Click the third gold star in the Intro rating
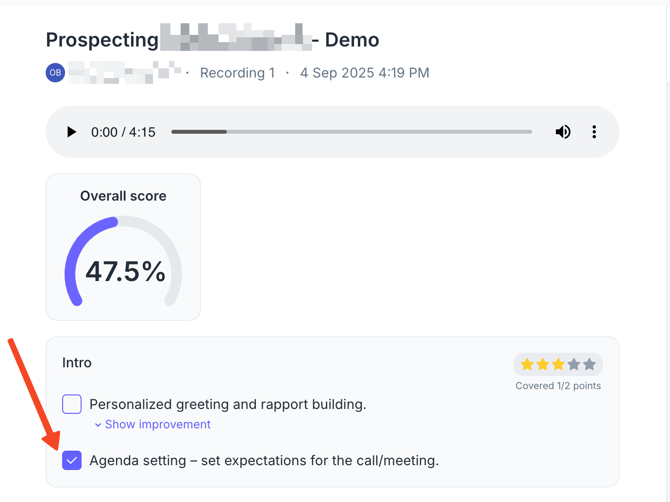 pos(558,364)
